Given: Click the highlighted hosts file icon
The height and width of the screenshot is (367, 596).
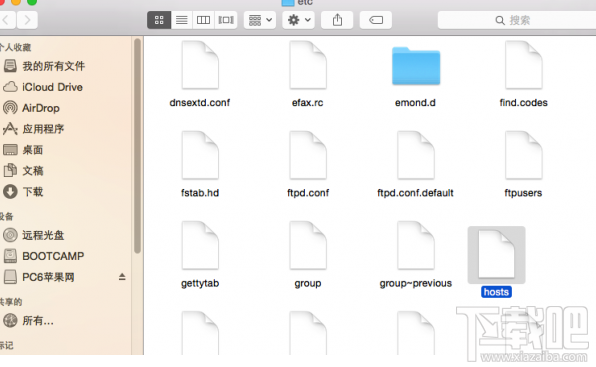Looking at the screenshot, I should pos(496,255).
